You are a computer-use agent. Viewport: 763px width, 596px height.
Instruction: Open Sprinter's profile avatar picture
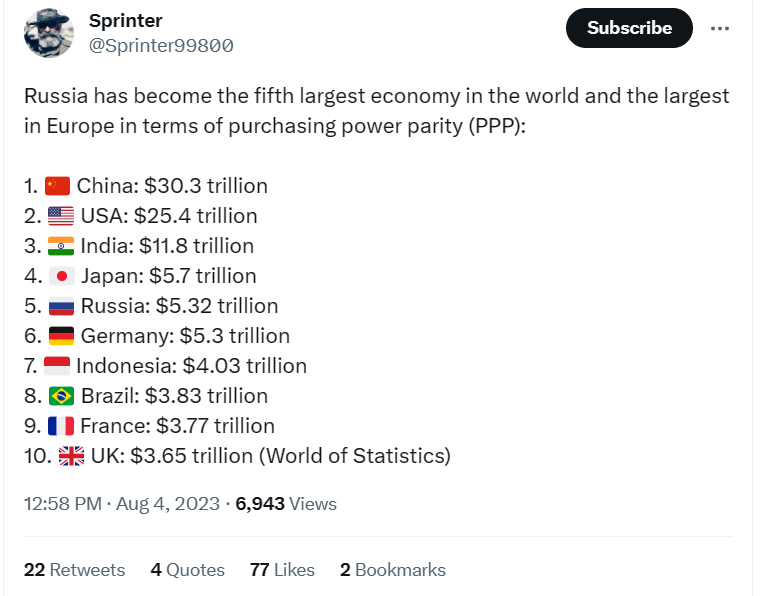pos(49,34)
